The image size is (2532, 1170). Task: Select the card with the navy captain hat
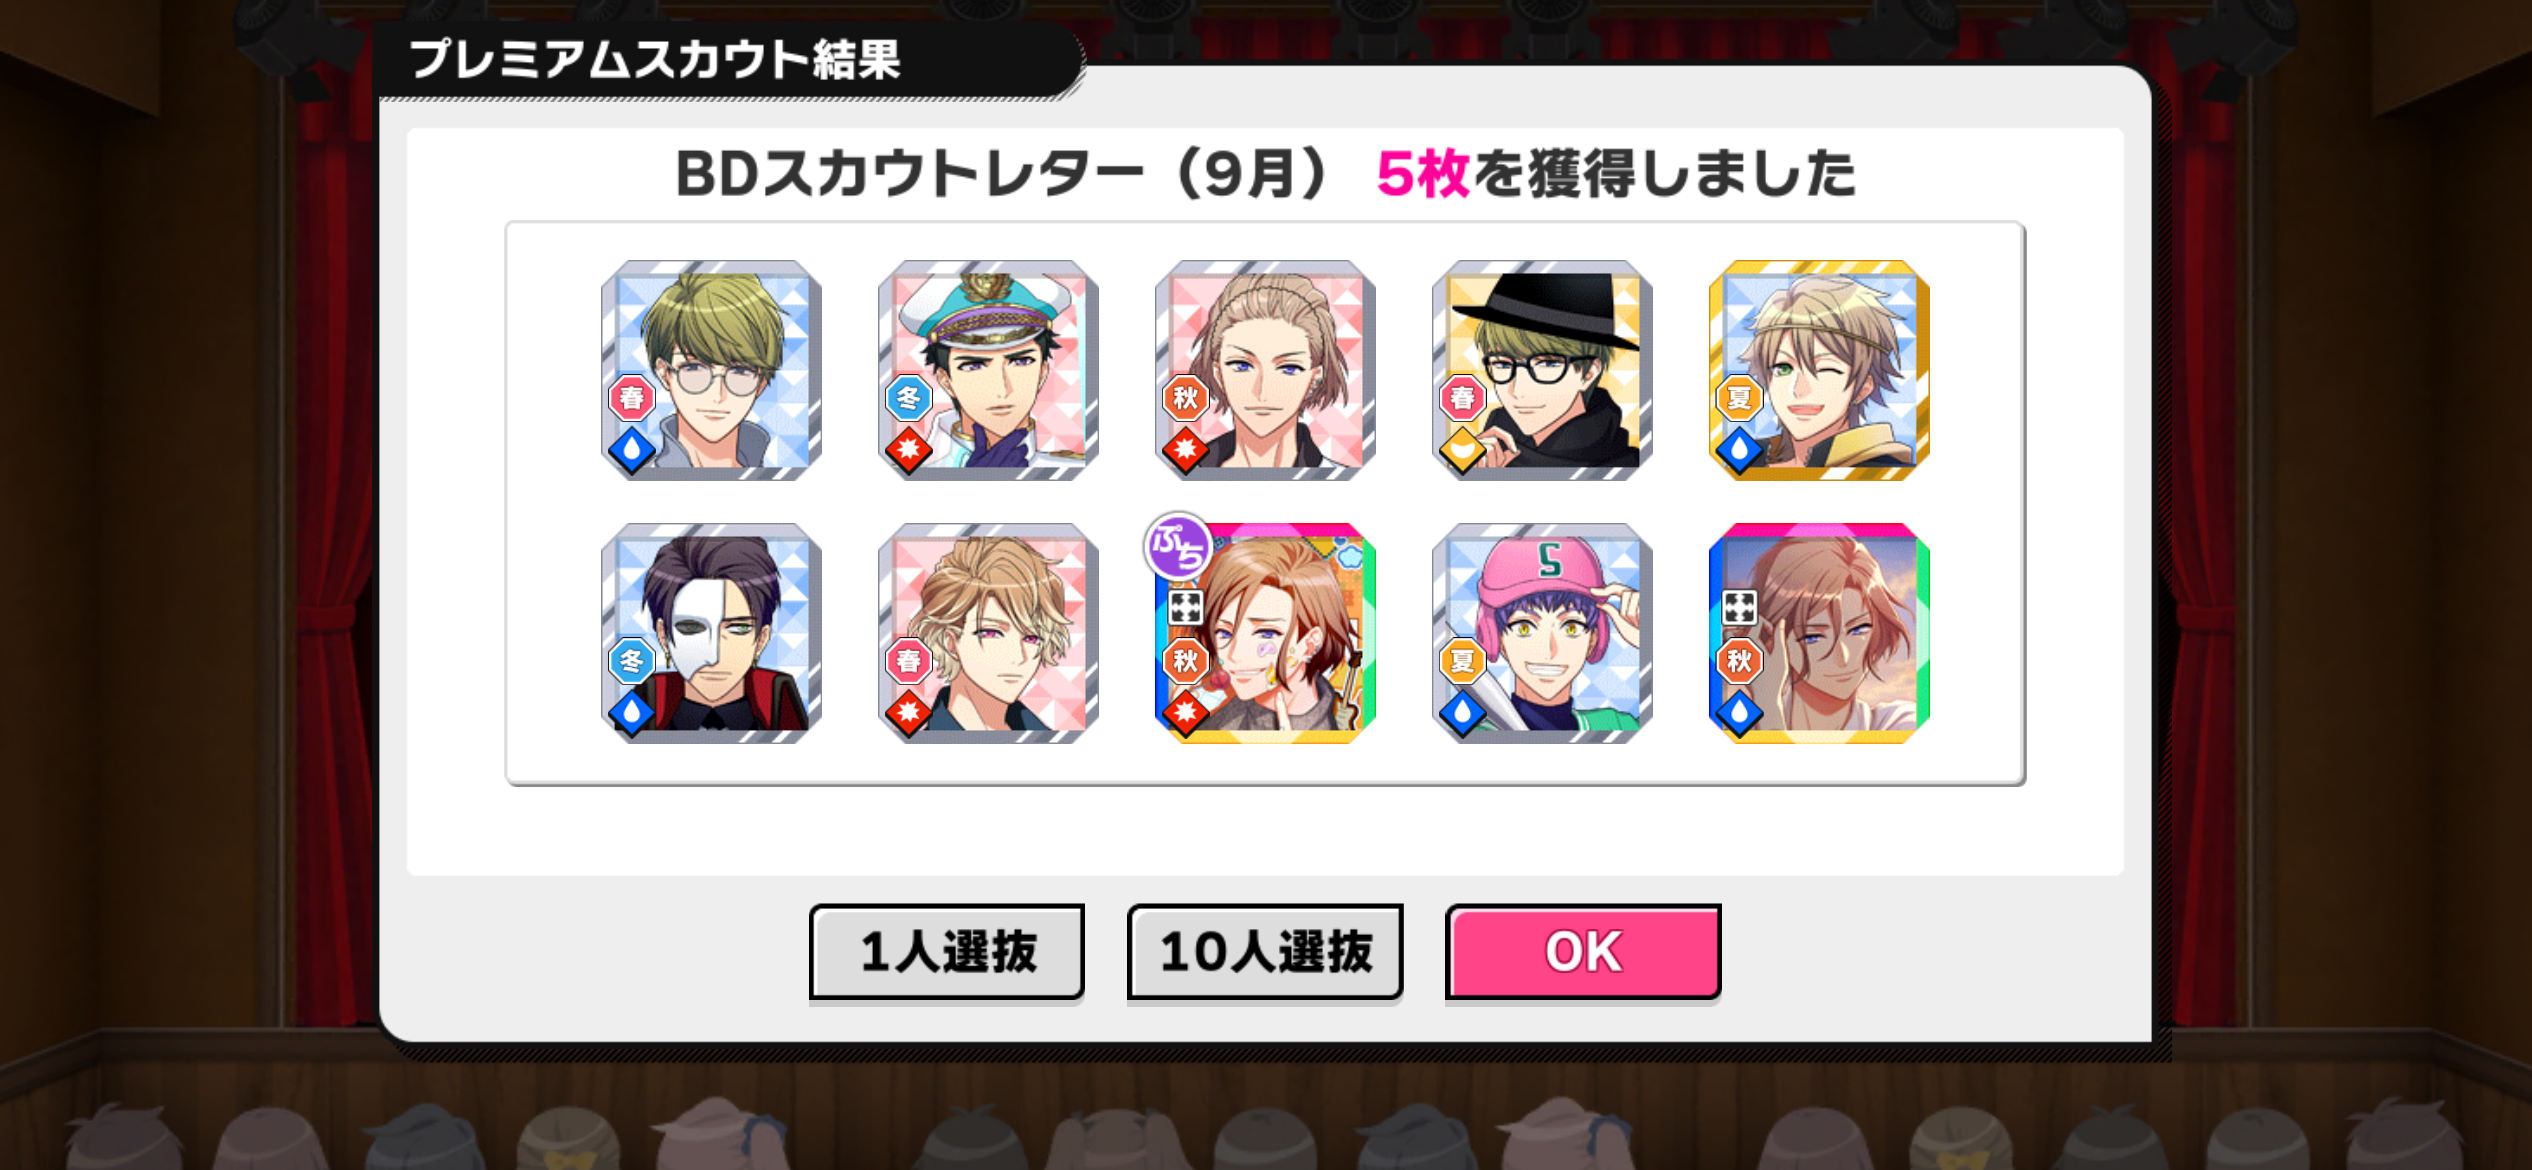pyautogui.click(x=988, y=370)
